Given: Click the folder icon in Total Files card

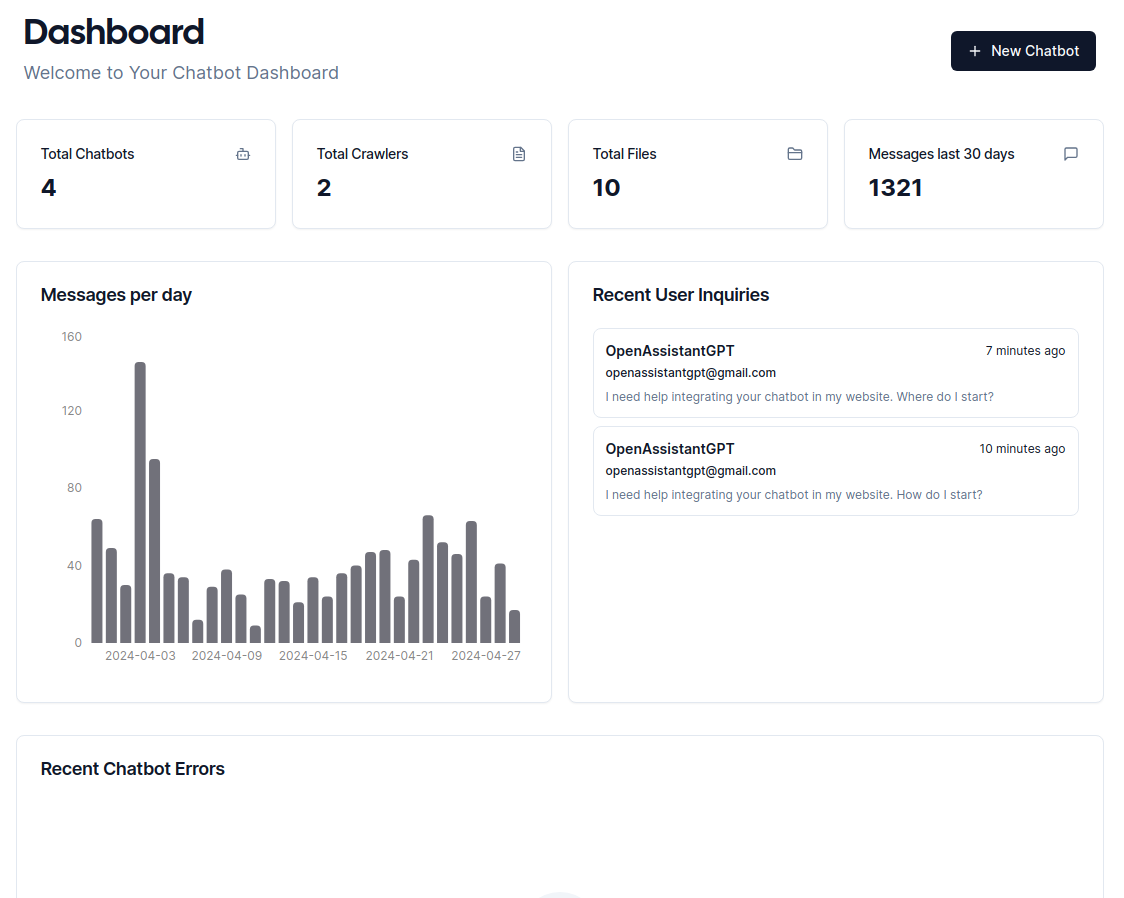Looking at the screenshot, I should (x=795, y=154).
